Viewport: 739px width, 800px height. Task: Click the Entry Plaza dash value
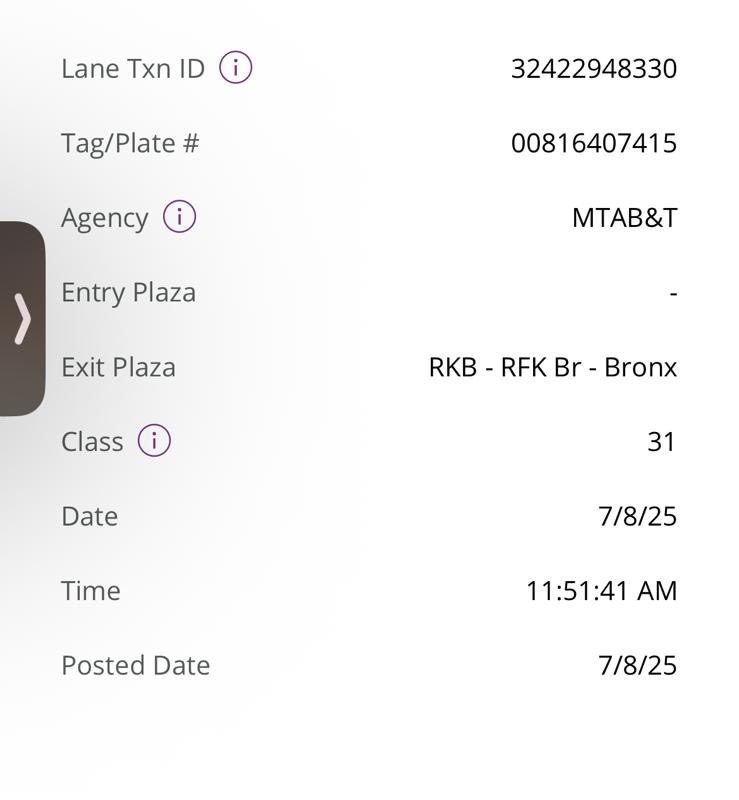(673, 293)
